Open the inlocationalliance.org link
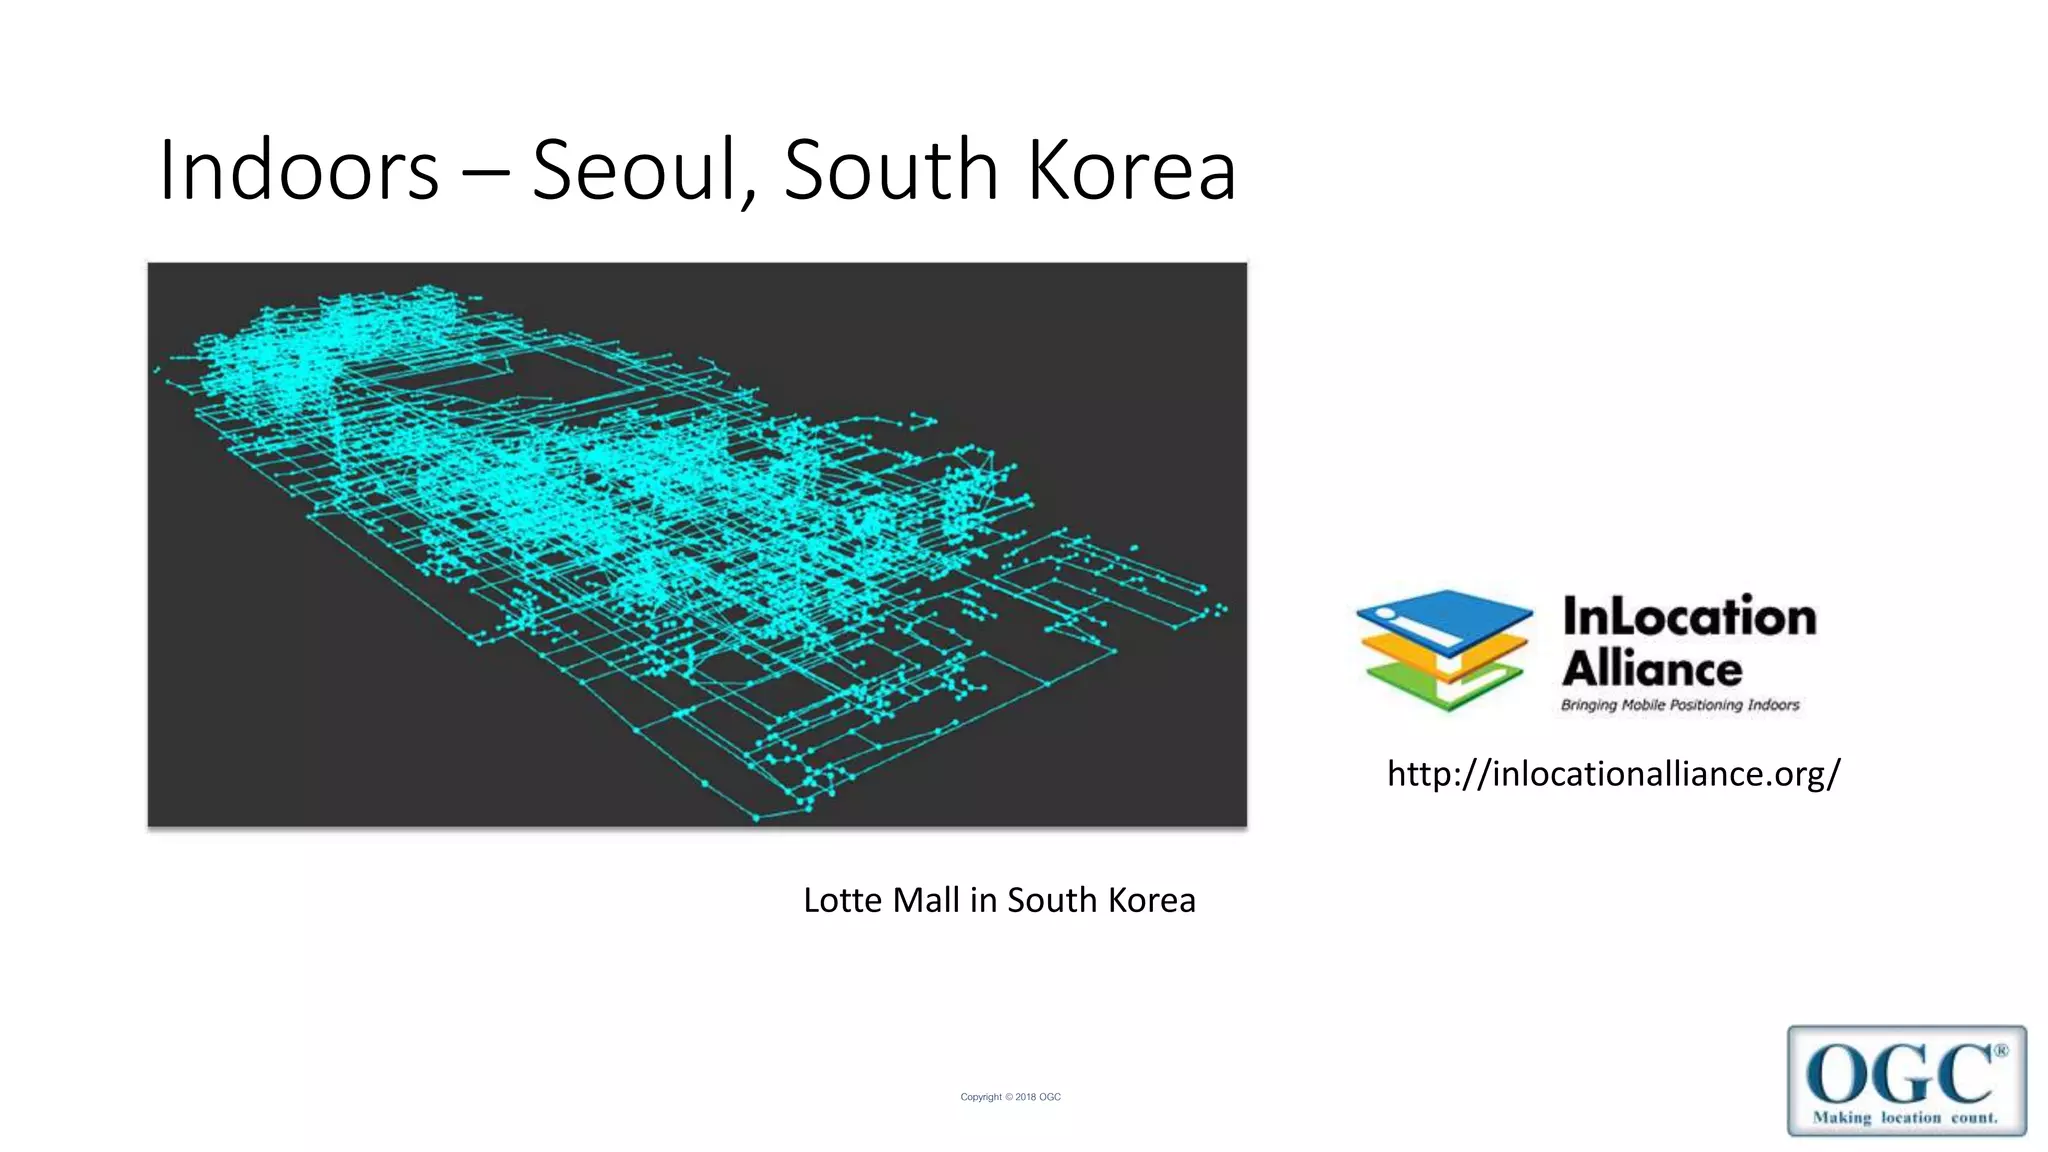2048x1152 pixels. [x=1613, y=774]
